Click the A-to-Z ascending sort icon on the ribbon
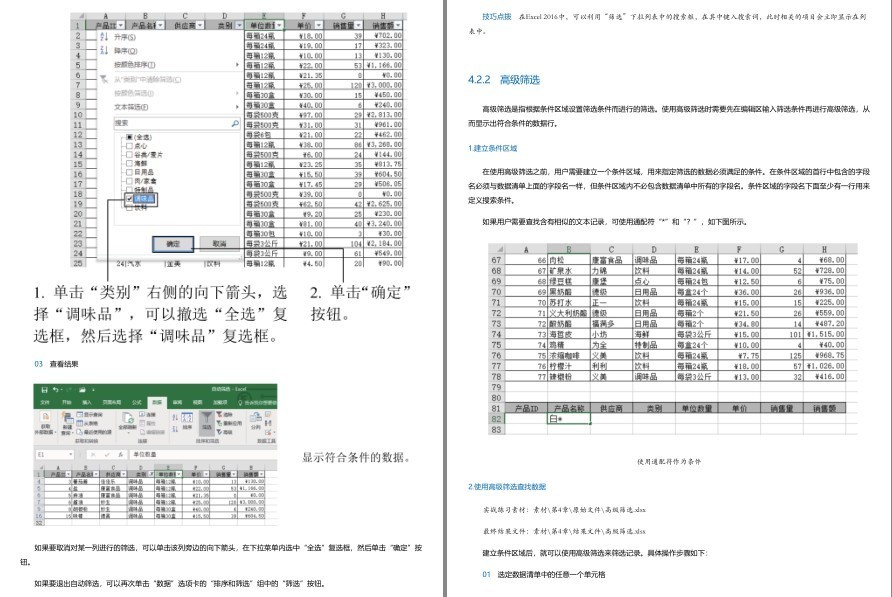 [x=175, y=417]
